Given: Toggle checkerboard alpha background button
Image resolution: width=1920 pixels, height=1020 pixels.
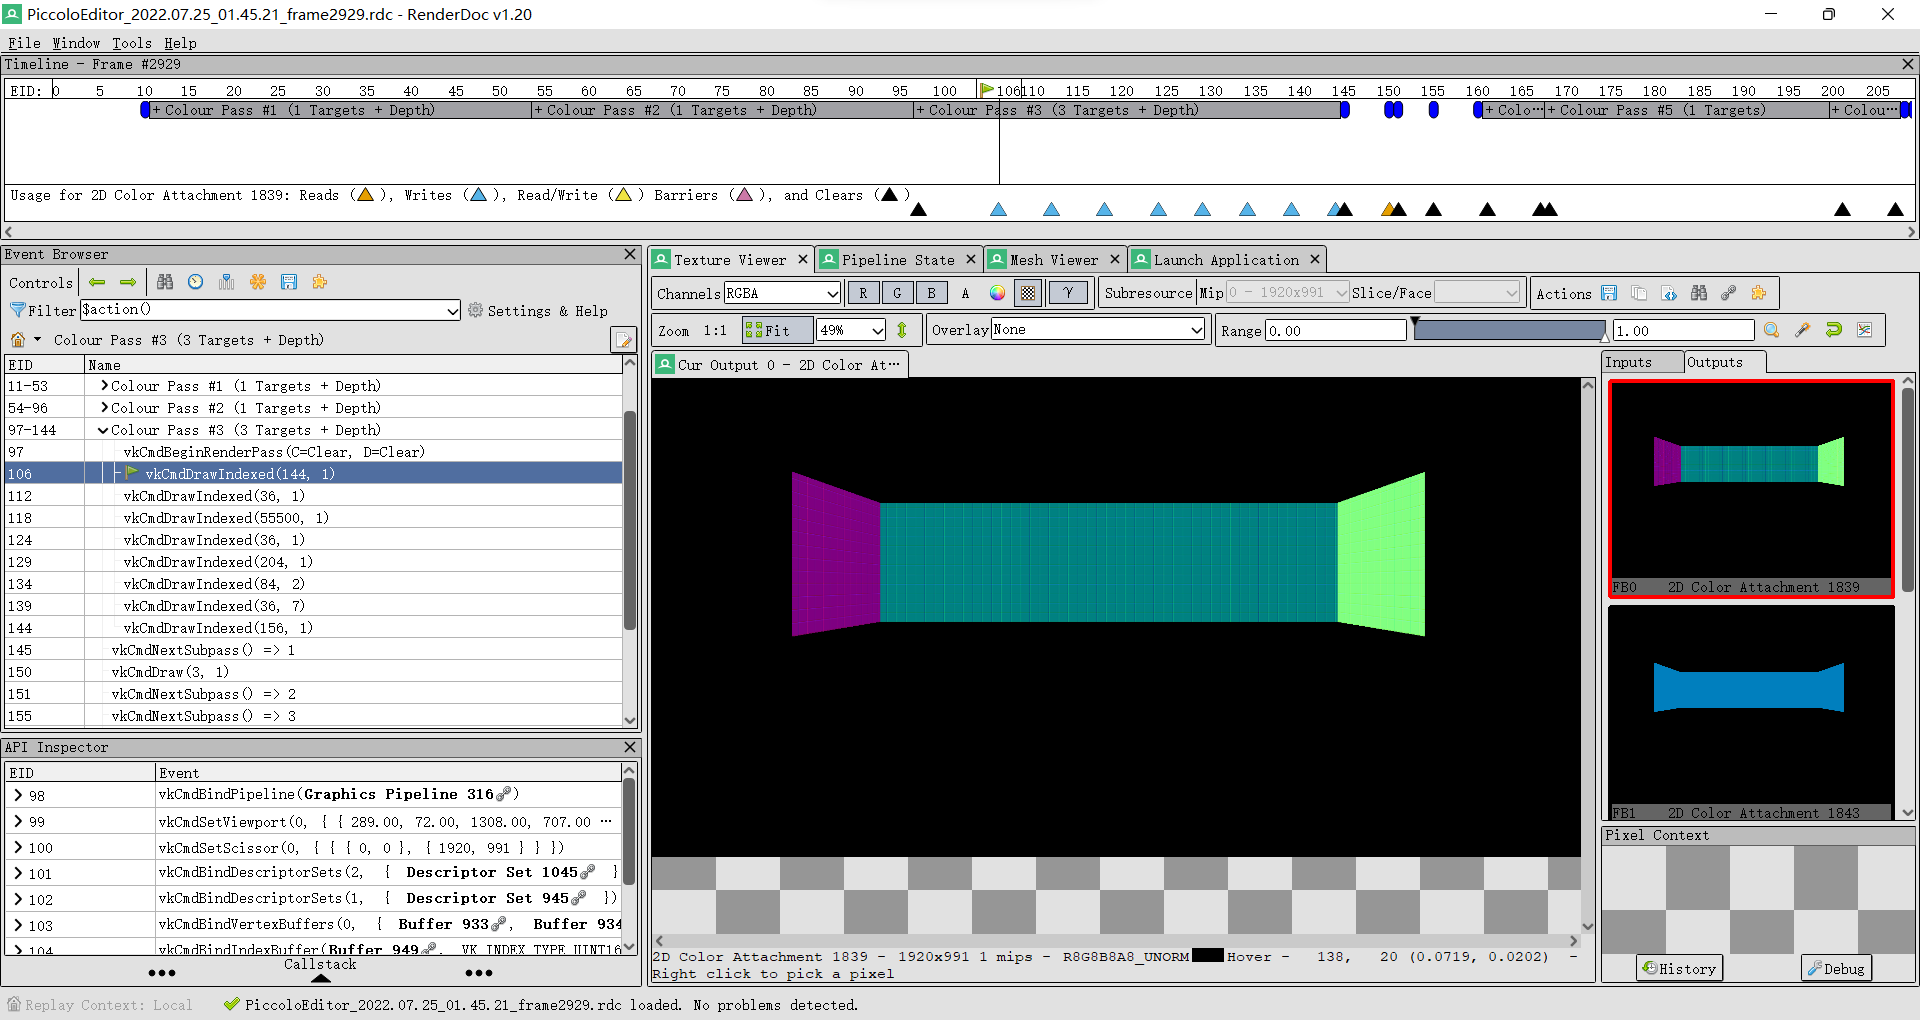Looking at the screenshot, I should [1028, 293].
